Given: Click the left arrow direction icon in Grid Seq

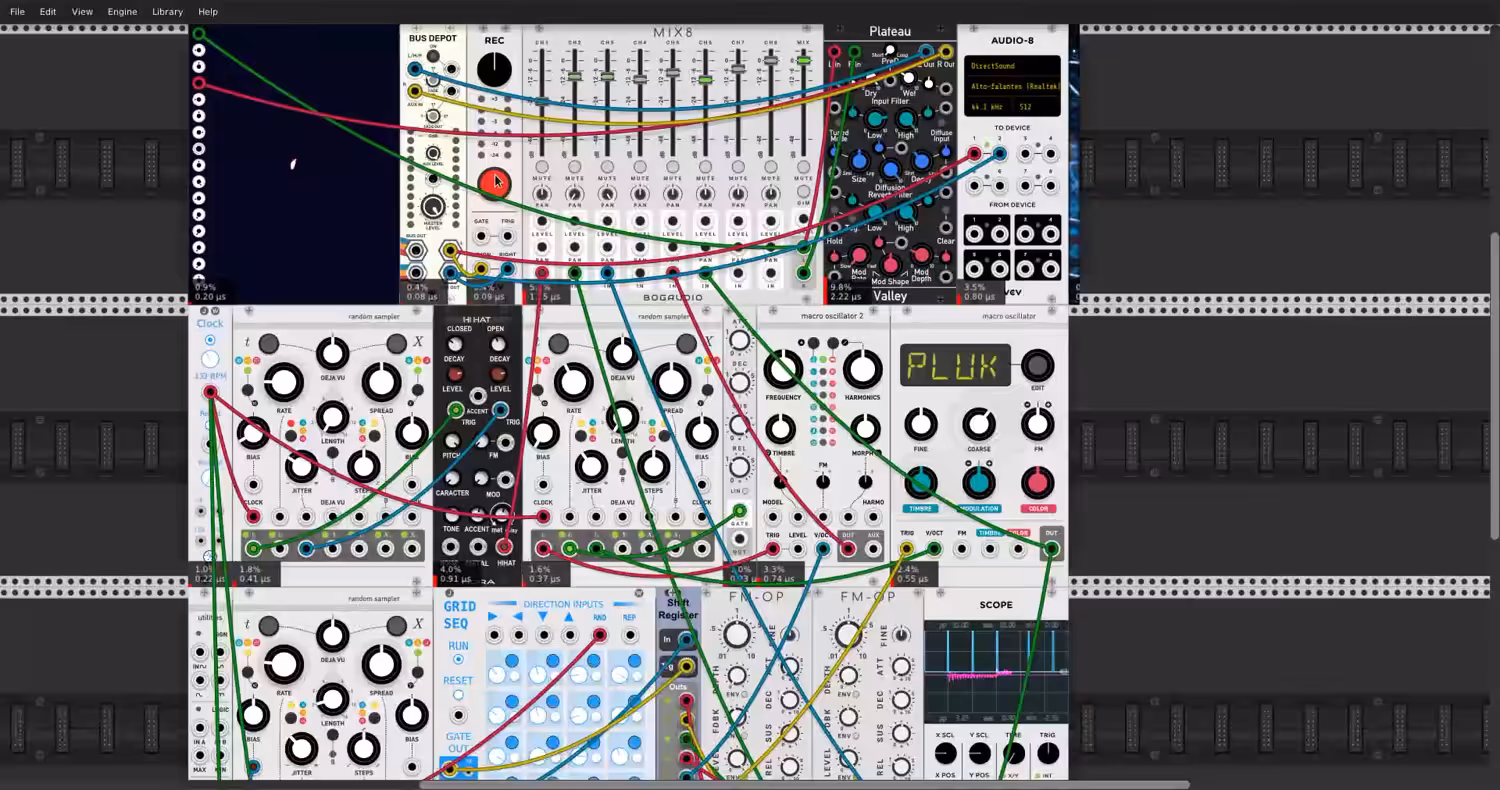Looking at the screenshot, I should tap(517, 617).
